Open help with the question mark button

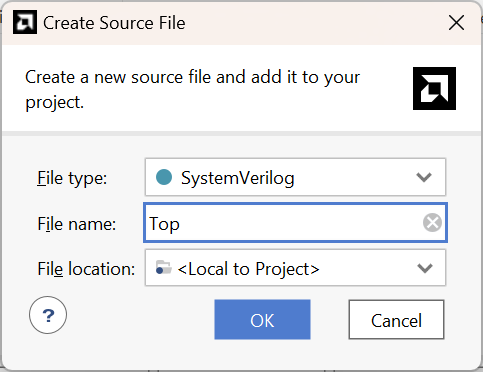click(48, 315)
